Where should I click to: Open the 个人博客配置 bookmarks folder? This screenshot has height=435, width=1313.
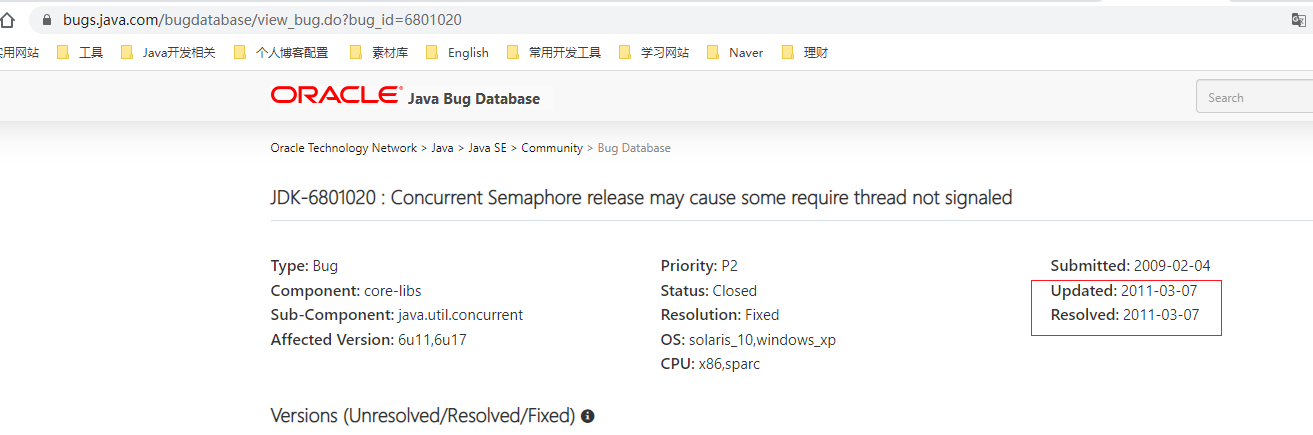(281, 53)
